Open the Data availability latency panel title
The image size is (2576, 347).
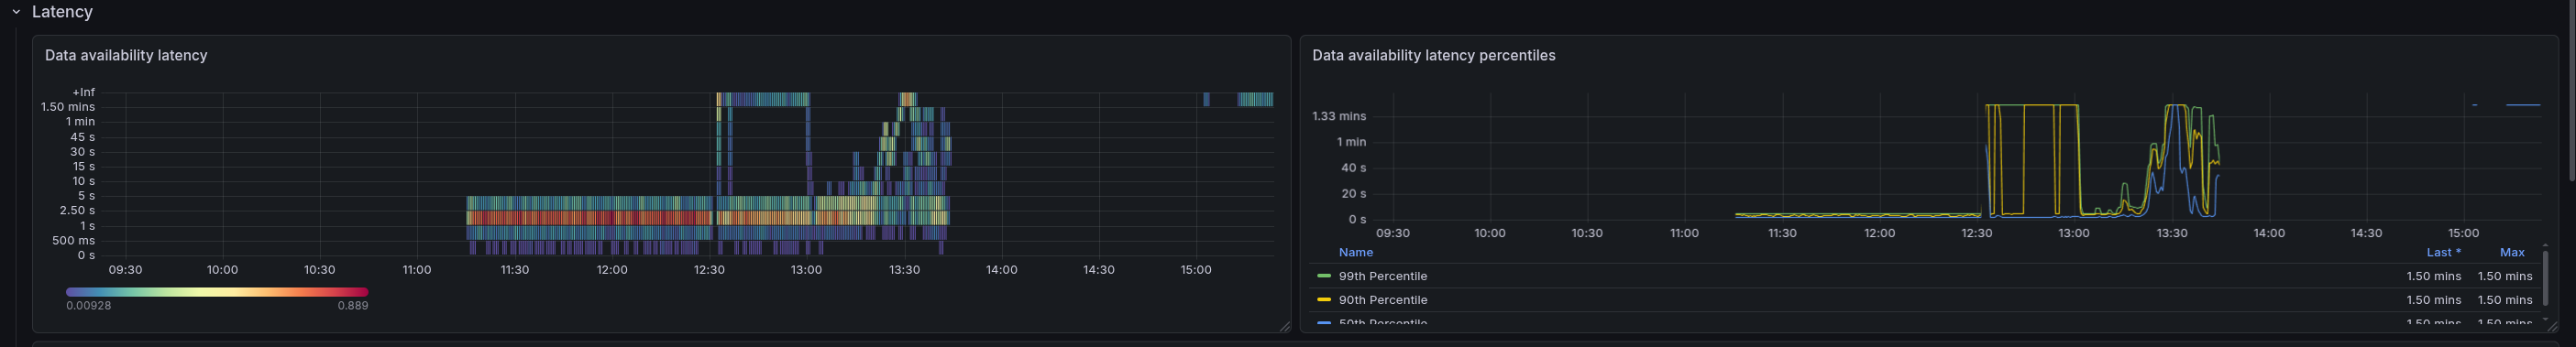126,55
